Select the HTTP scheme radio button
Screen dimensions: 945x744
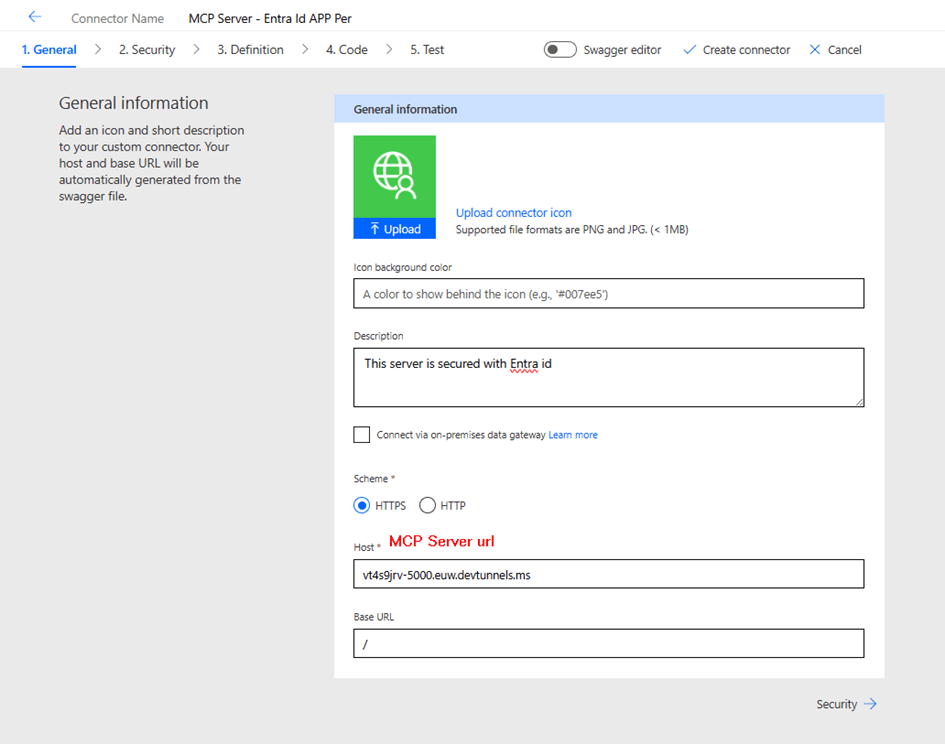(428, 506)
